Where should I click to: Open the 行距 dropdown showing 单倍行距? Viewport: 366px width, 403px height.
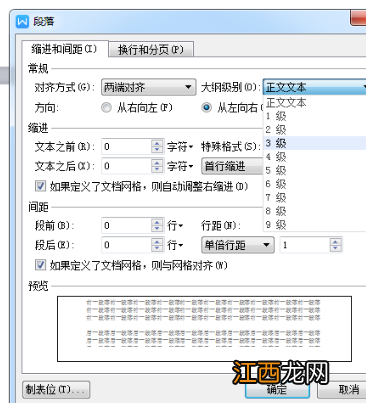(238, 245)
